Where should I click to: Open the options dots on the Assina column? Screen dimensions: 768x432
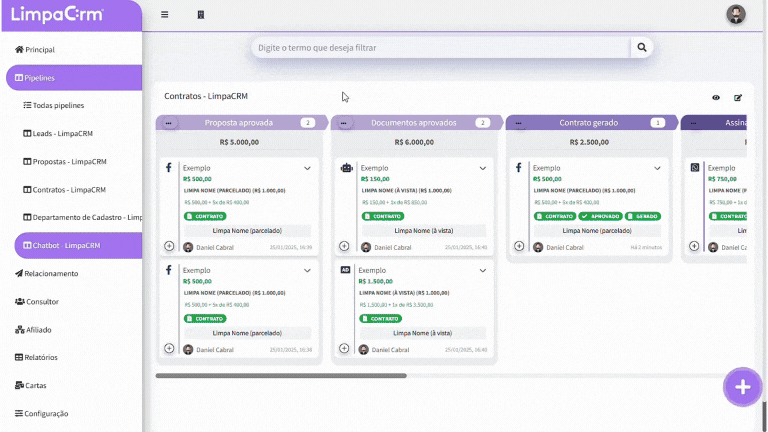693,123
